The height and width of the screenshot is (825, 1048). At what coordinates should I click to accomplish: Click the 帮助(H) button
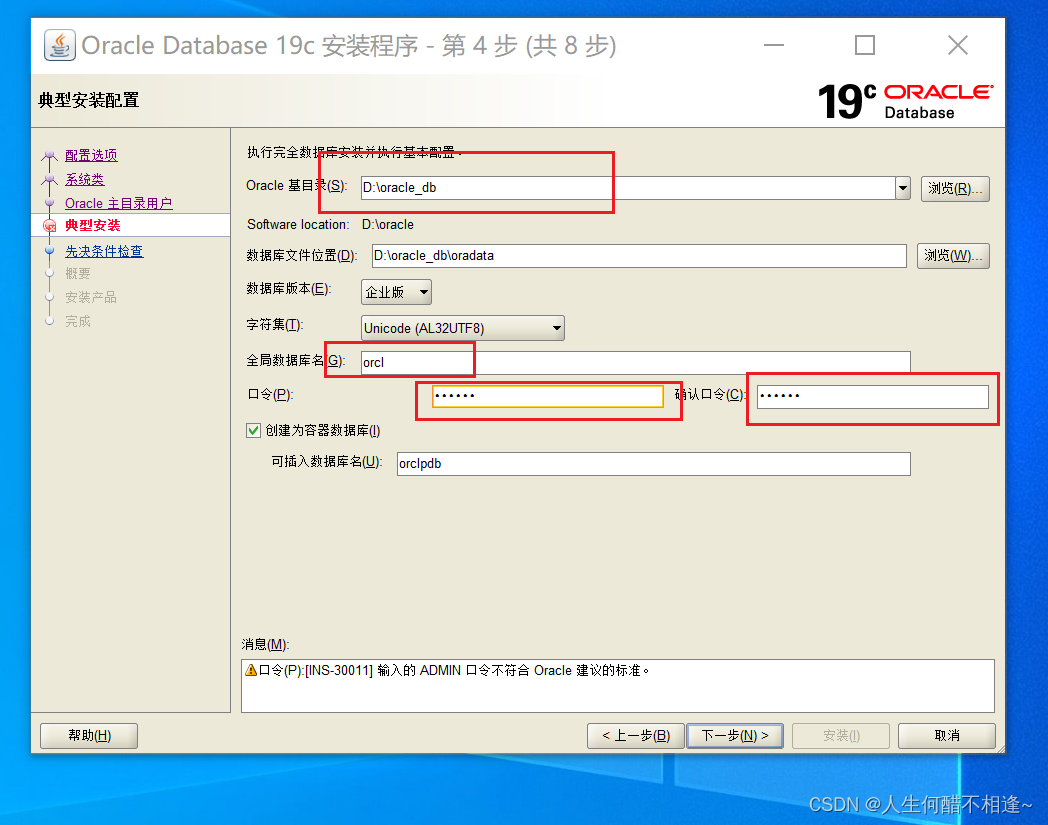89,735
